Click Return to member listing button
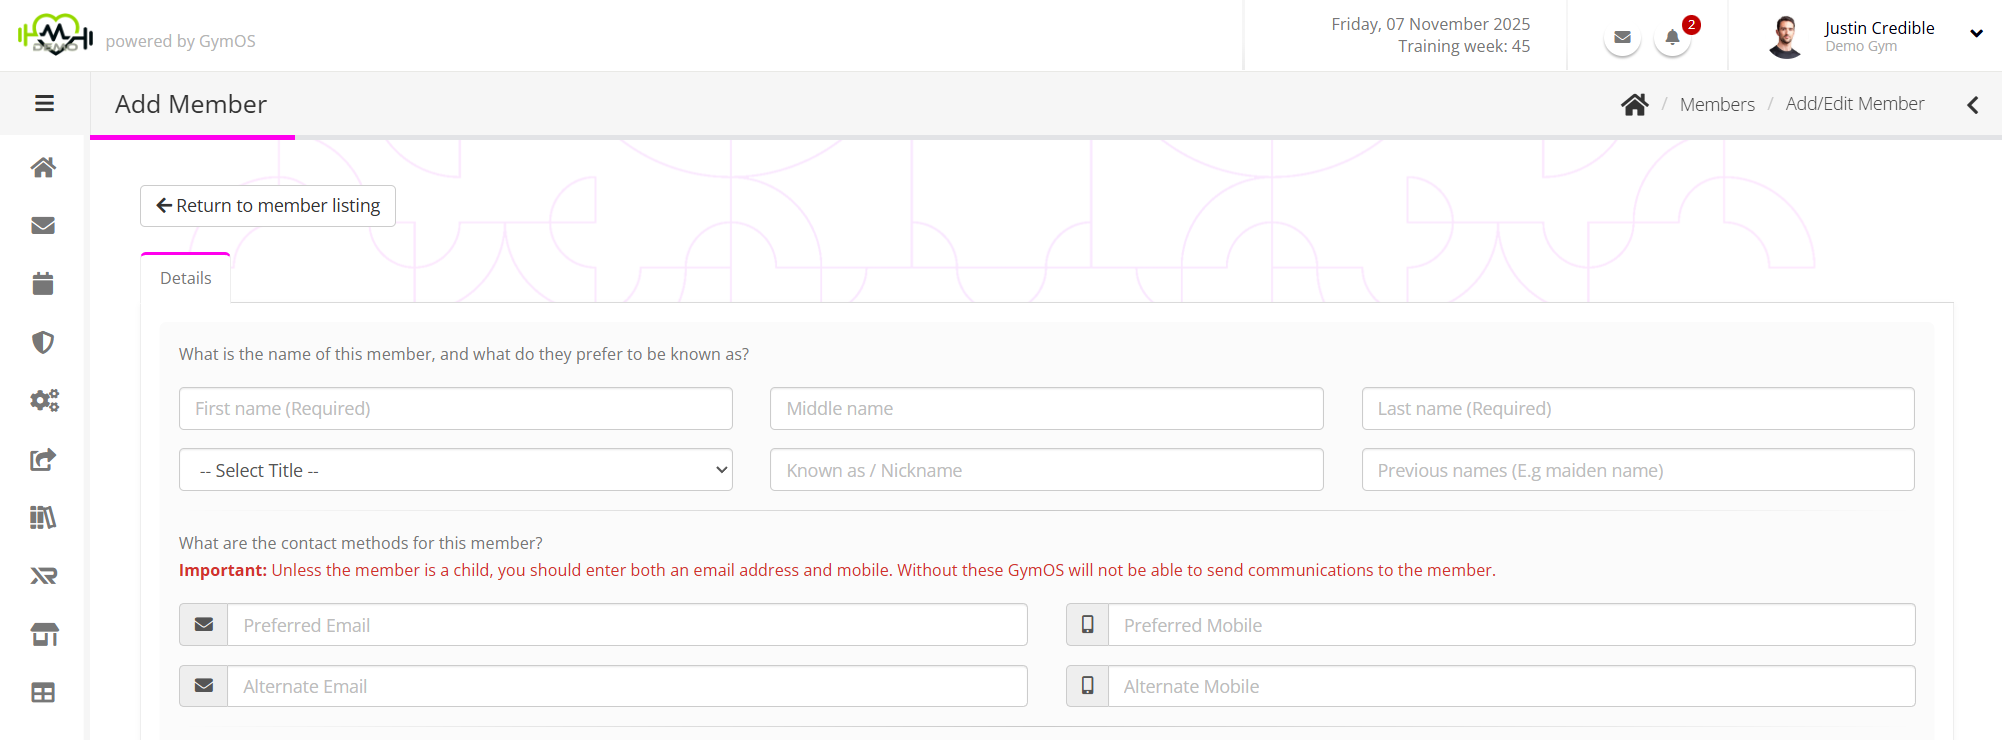 (268, 206)
